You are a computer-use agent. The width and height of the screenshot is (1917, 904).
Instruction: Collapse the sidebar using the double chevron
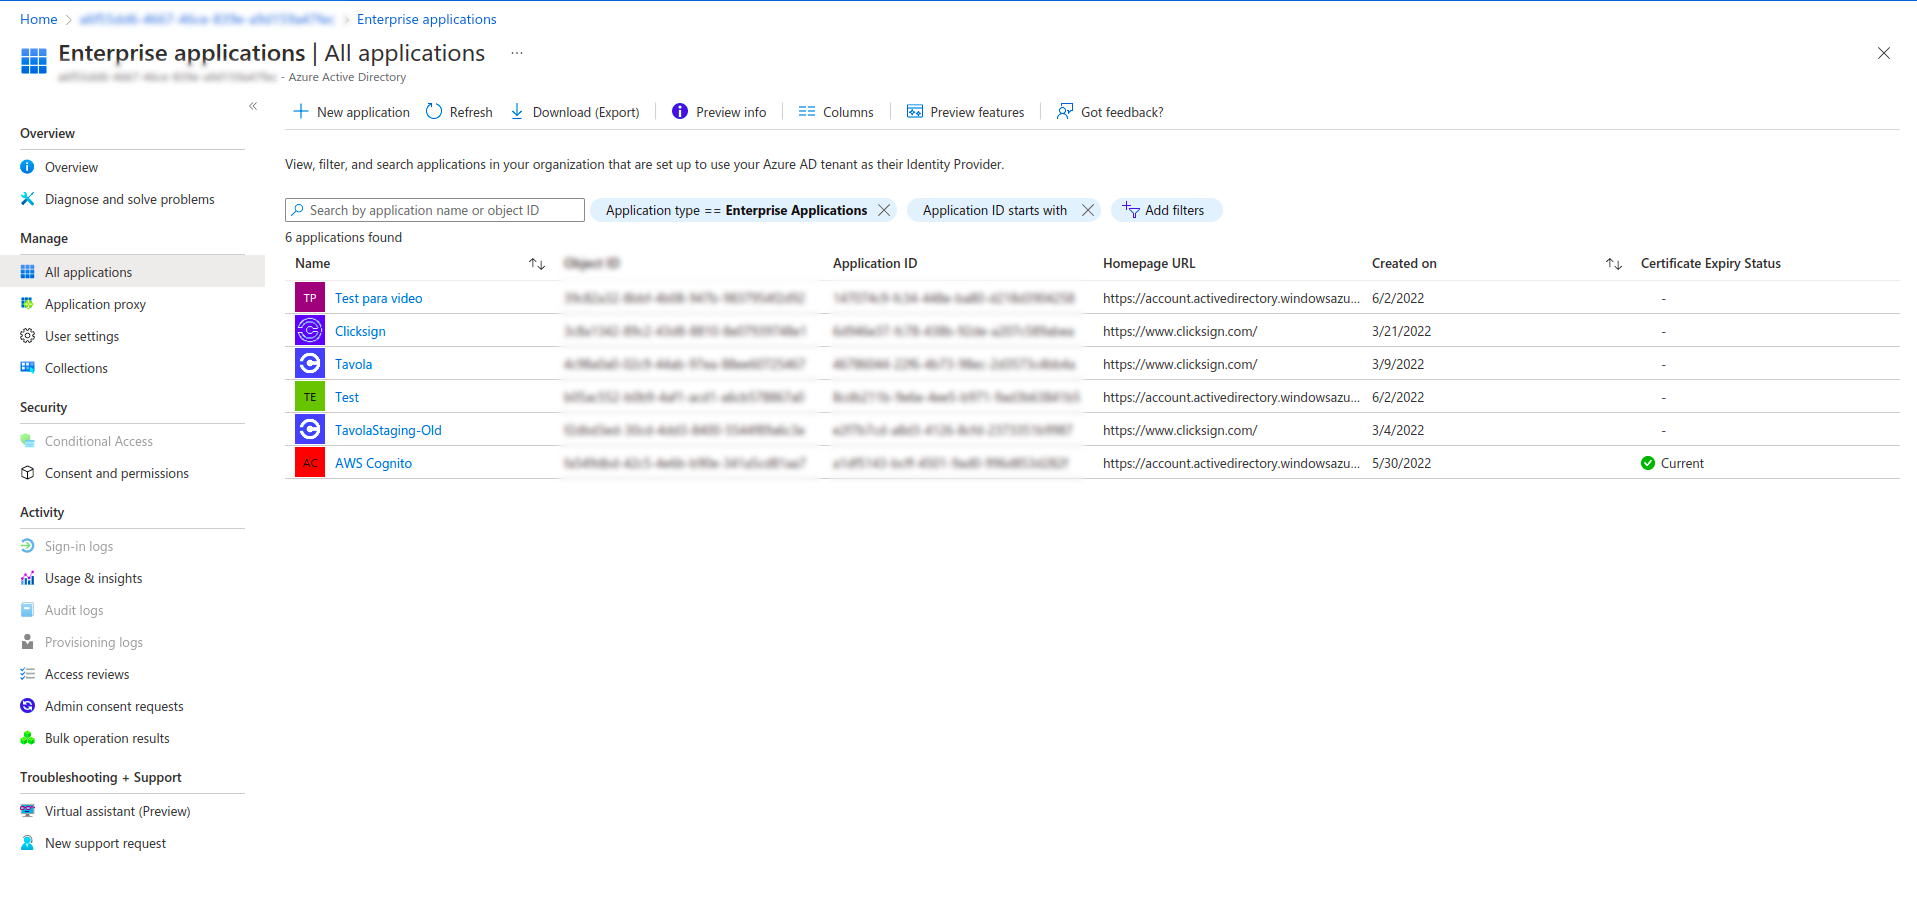click(253, 106)
